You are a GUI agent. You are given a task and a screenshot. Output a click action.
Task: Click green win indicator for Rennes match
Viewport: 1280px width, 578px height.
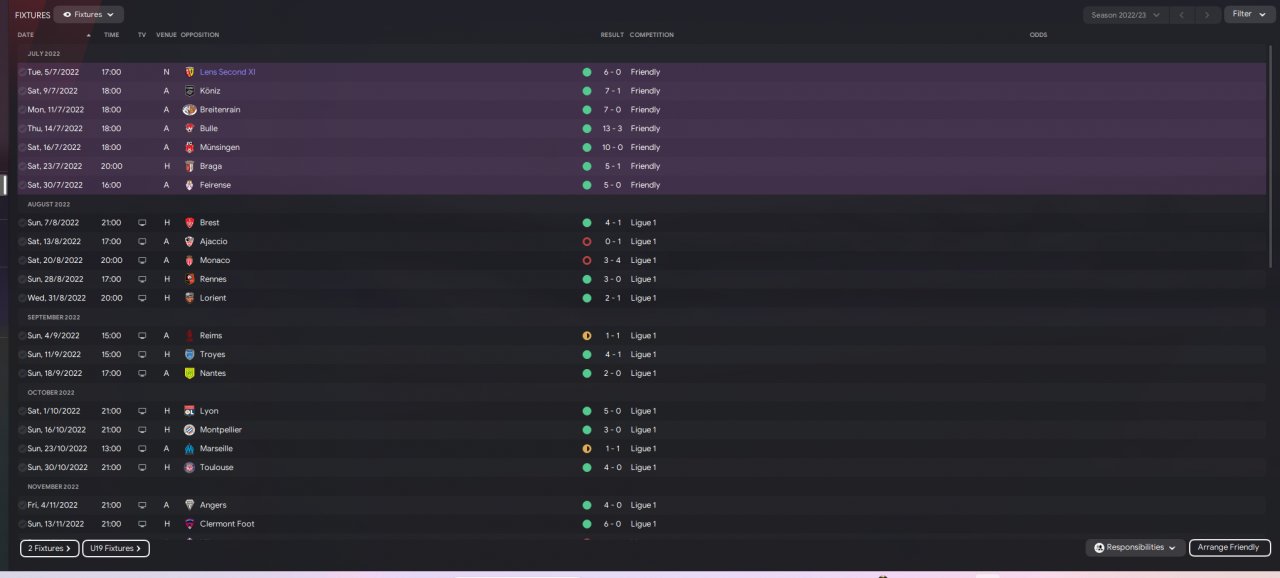(587, 279)
